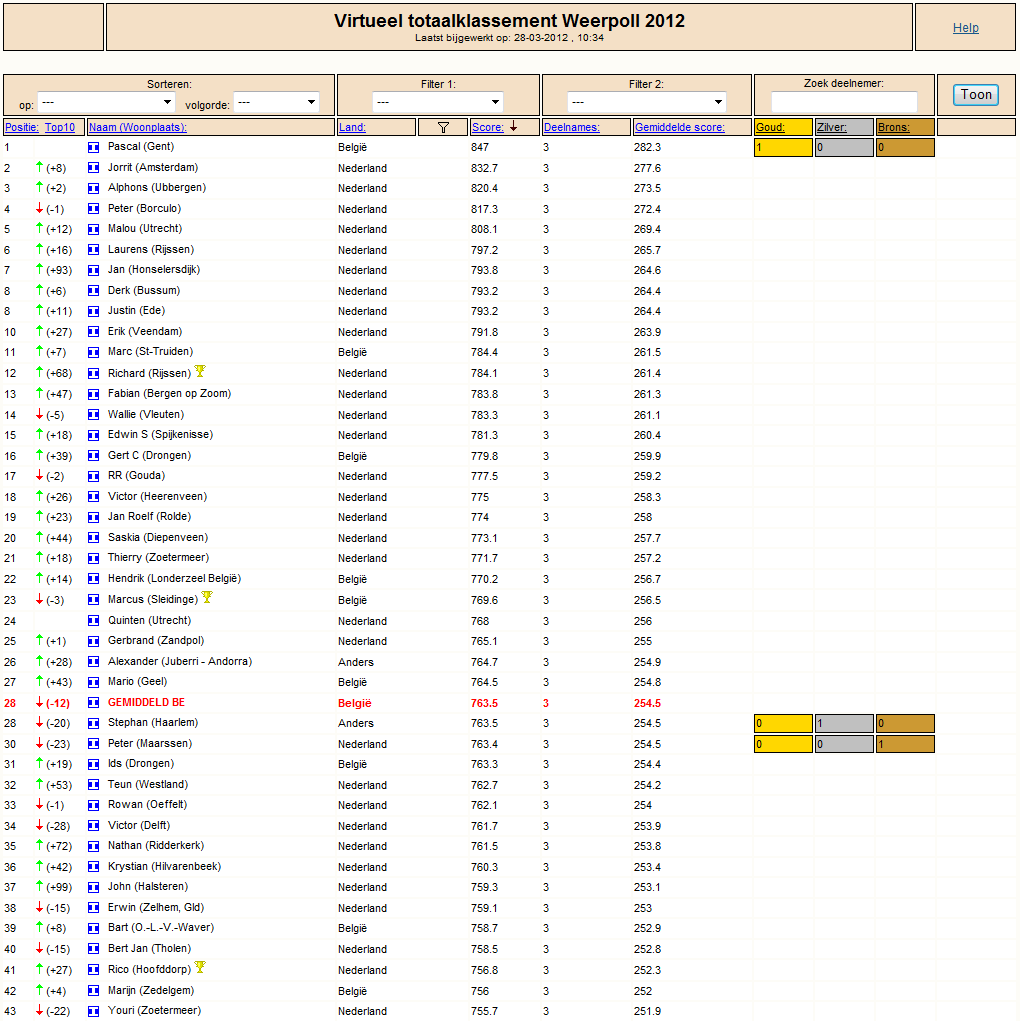This screenshot has width=1020, height=1021.
Task: Open the 'op' sorting dropdown
Action: [x=106, y=102]
